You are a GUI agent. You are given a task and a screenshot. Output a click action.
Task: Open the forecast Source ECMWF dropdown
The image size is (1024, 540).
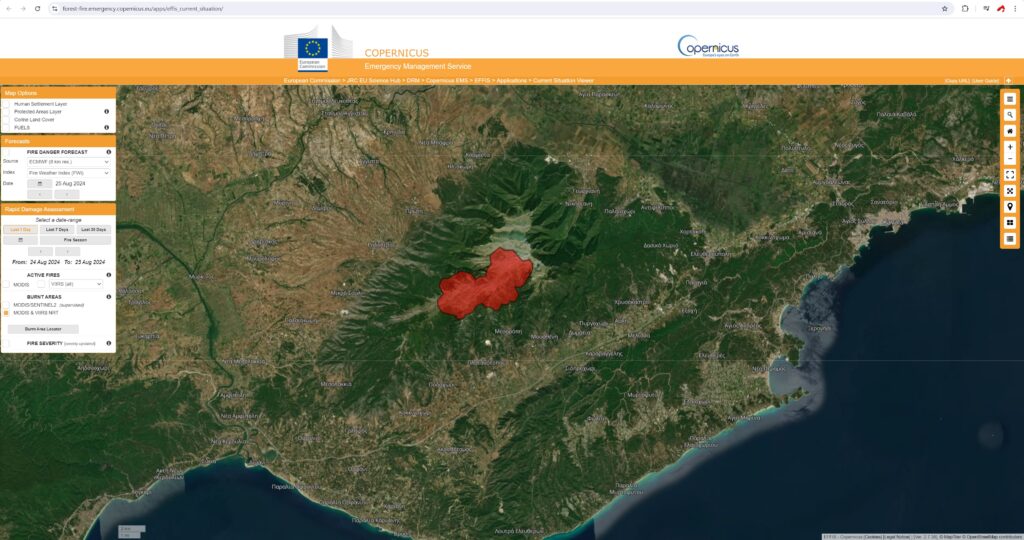(x=68, y=161)
